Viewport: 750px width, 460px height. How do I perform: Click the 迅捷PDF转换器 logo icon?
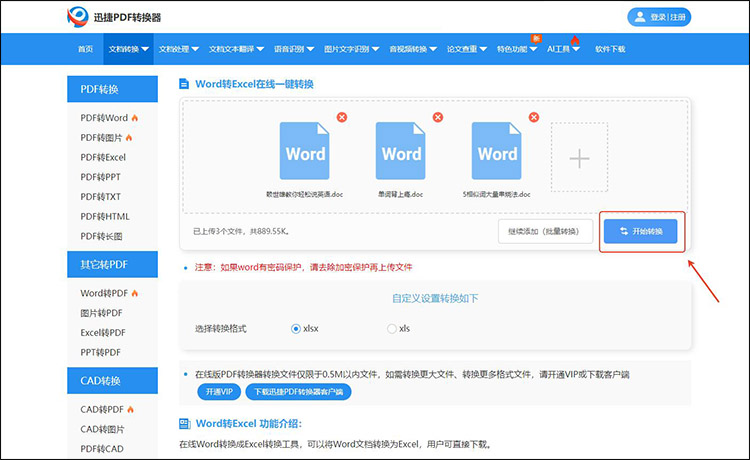(x=77, y=17)
